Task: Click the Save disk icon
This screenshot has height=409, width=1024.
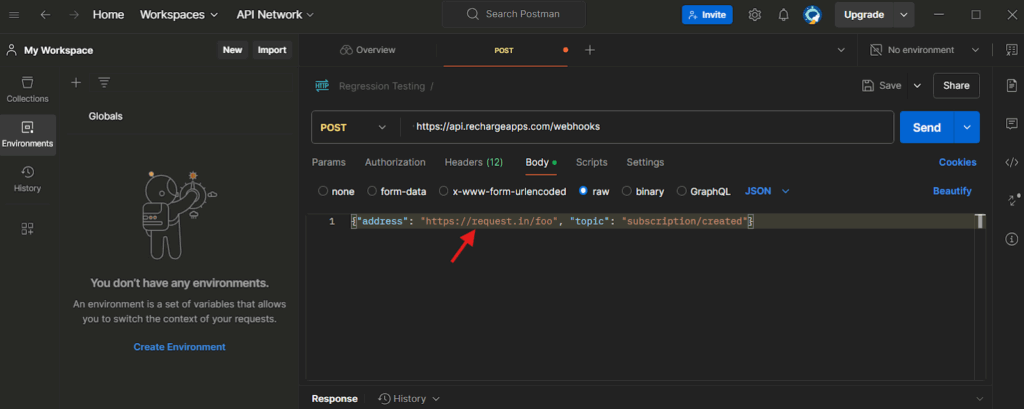Action: tap(868, 86)
